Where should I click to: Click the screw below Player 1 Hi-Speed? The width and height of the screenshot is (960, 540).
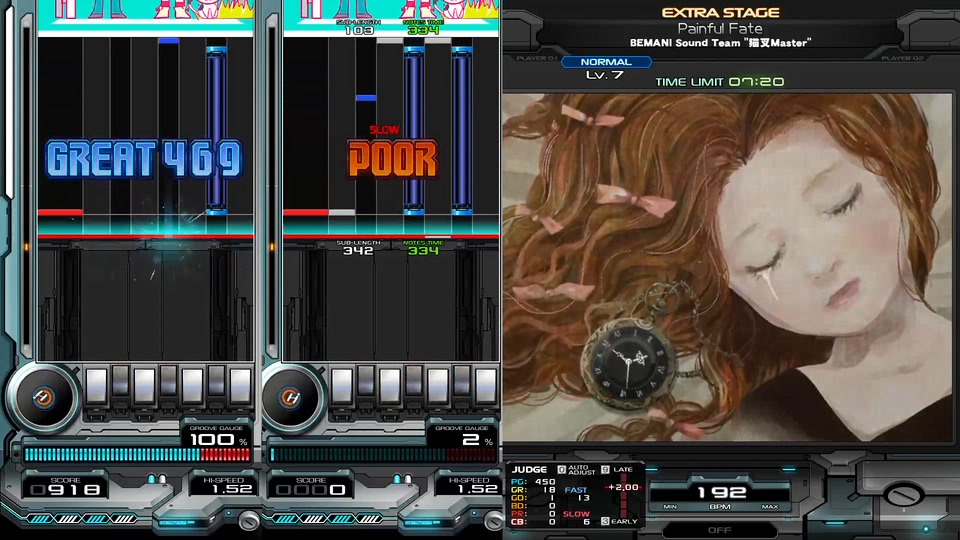[x=249, y=520]
